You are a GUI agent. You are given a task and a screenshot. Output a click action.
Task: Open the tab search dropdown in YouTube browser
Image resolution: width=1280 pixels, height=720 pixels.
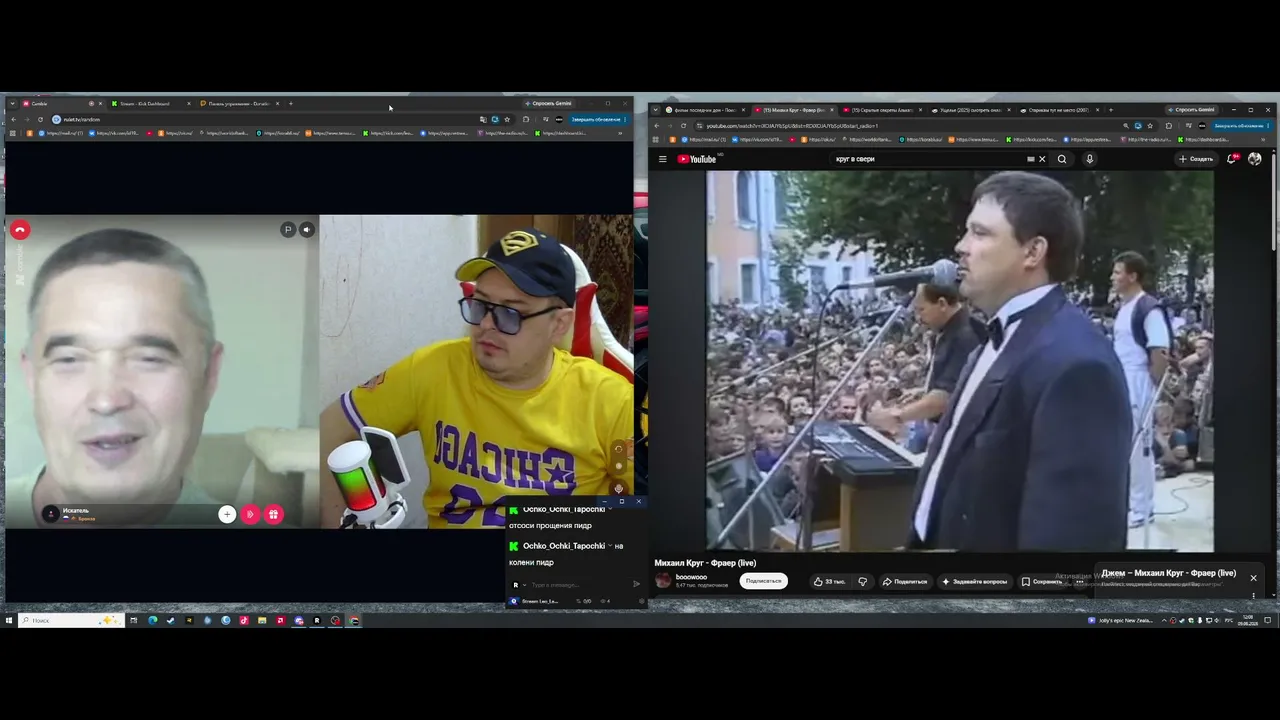[656, 110]
